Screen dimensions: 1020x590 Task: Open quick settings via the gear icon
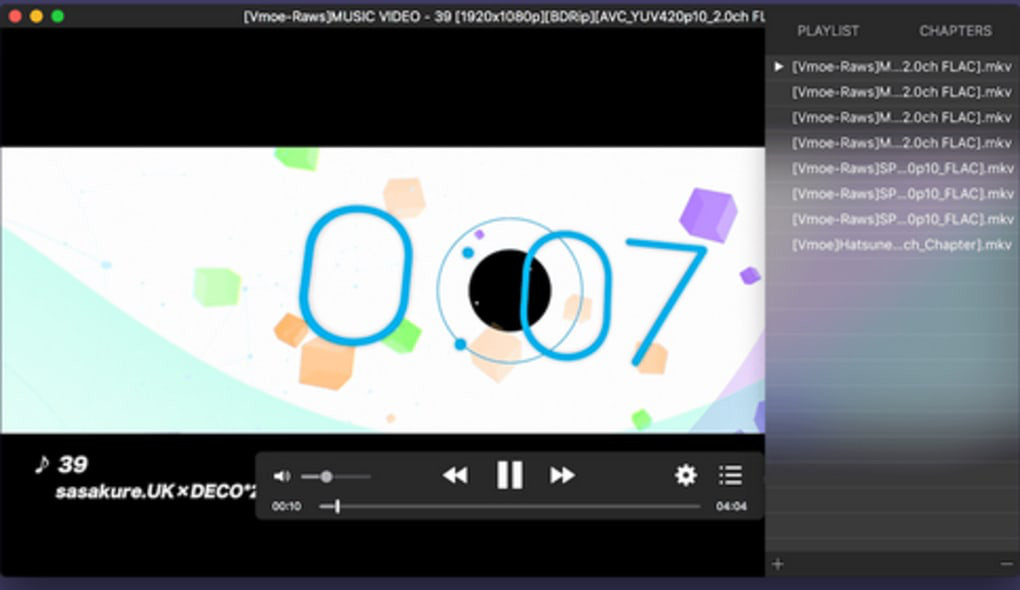pyautogui.click(x=686, y=476)
